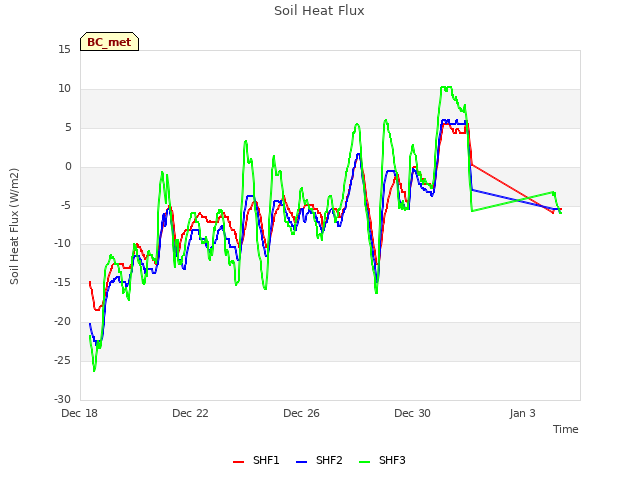Click the Dec 30 x-axis label
The image size is (640, 480).
click(x=412, y=413)
